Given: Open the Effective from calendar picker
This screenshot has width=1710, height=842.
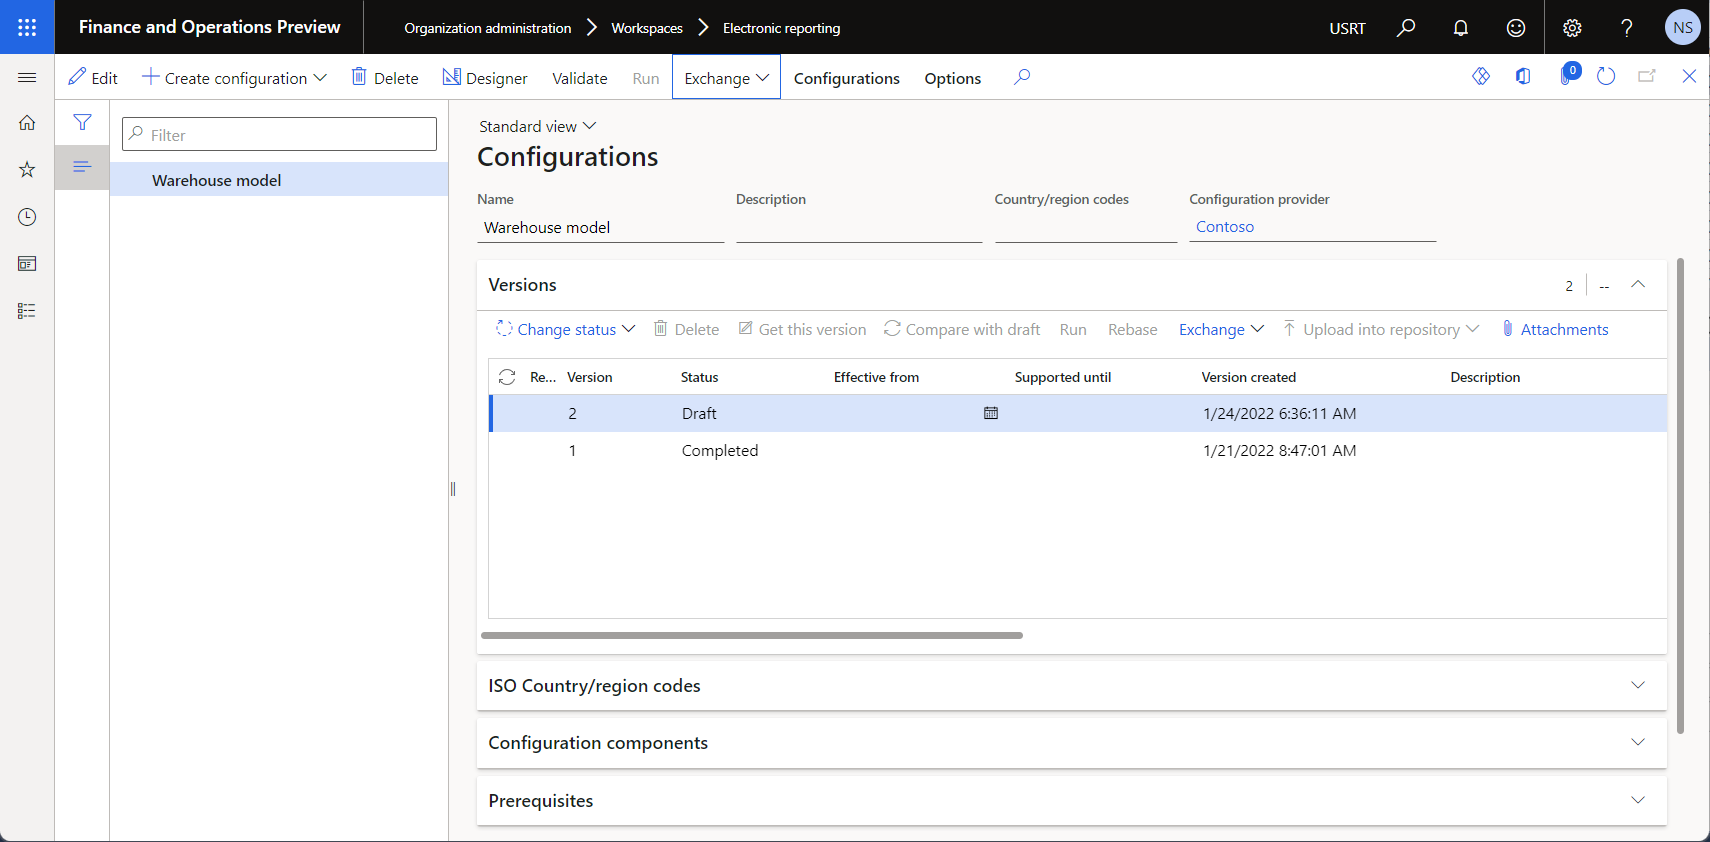Looking at the screenshot, I should [991, 413].
